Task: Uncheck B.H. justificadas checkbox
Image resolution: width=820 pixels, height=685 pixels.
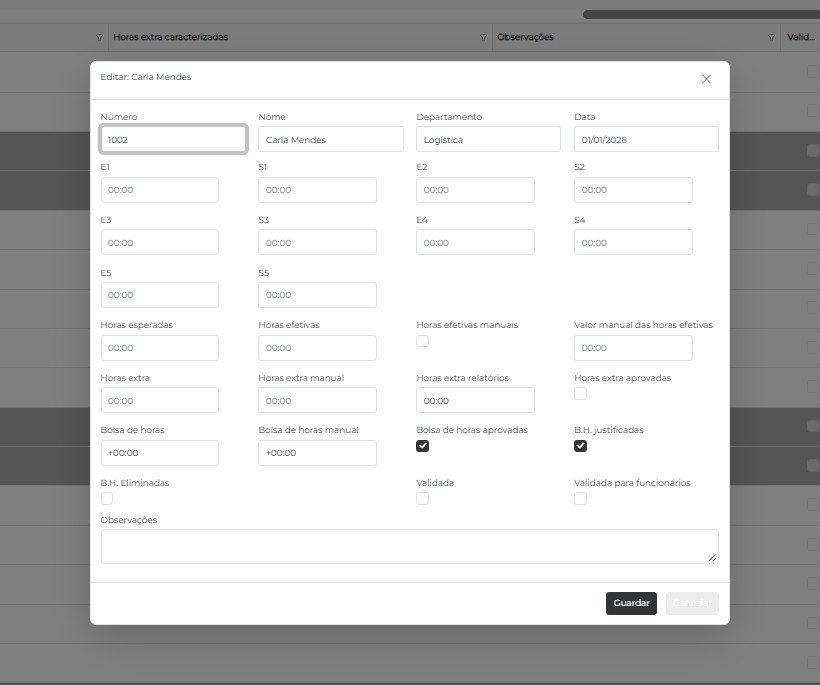Action: (x=580, y=446)
